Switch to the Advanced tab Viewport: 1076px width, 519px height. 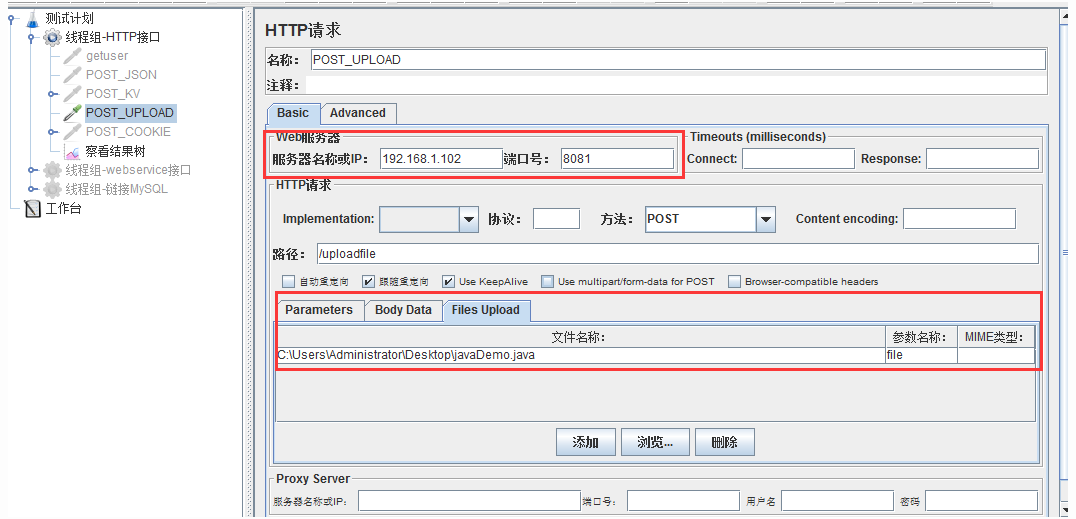tap(358, 113)
